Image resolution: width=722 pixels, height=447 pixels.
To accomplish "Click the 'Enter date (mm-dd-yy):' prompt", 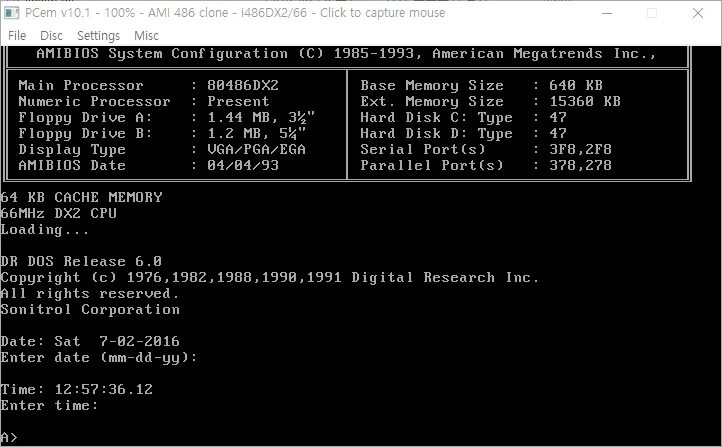I will pyautogui.click(x=99, y=357).
